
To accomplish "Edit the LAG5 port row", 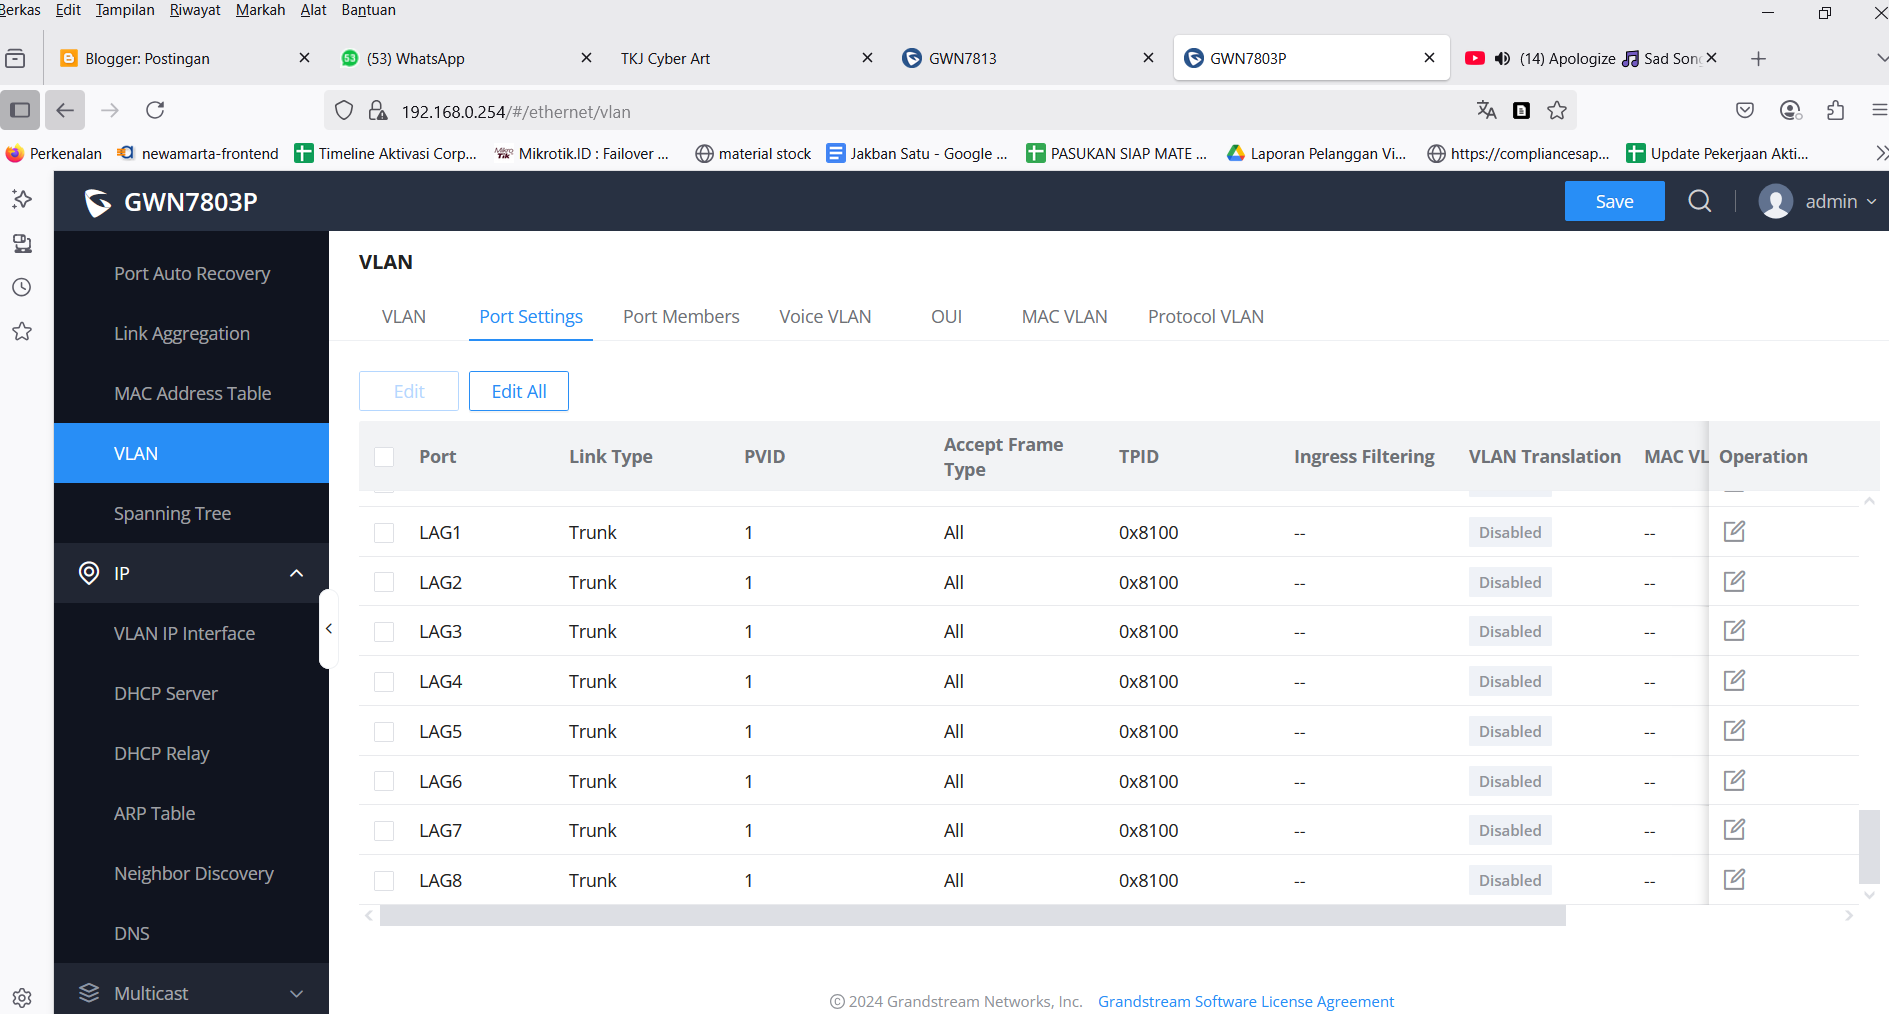I will [1734, 731].
